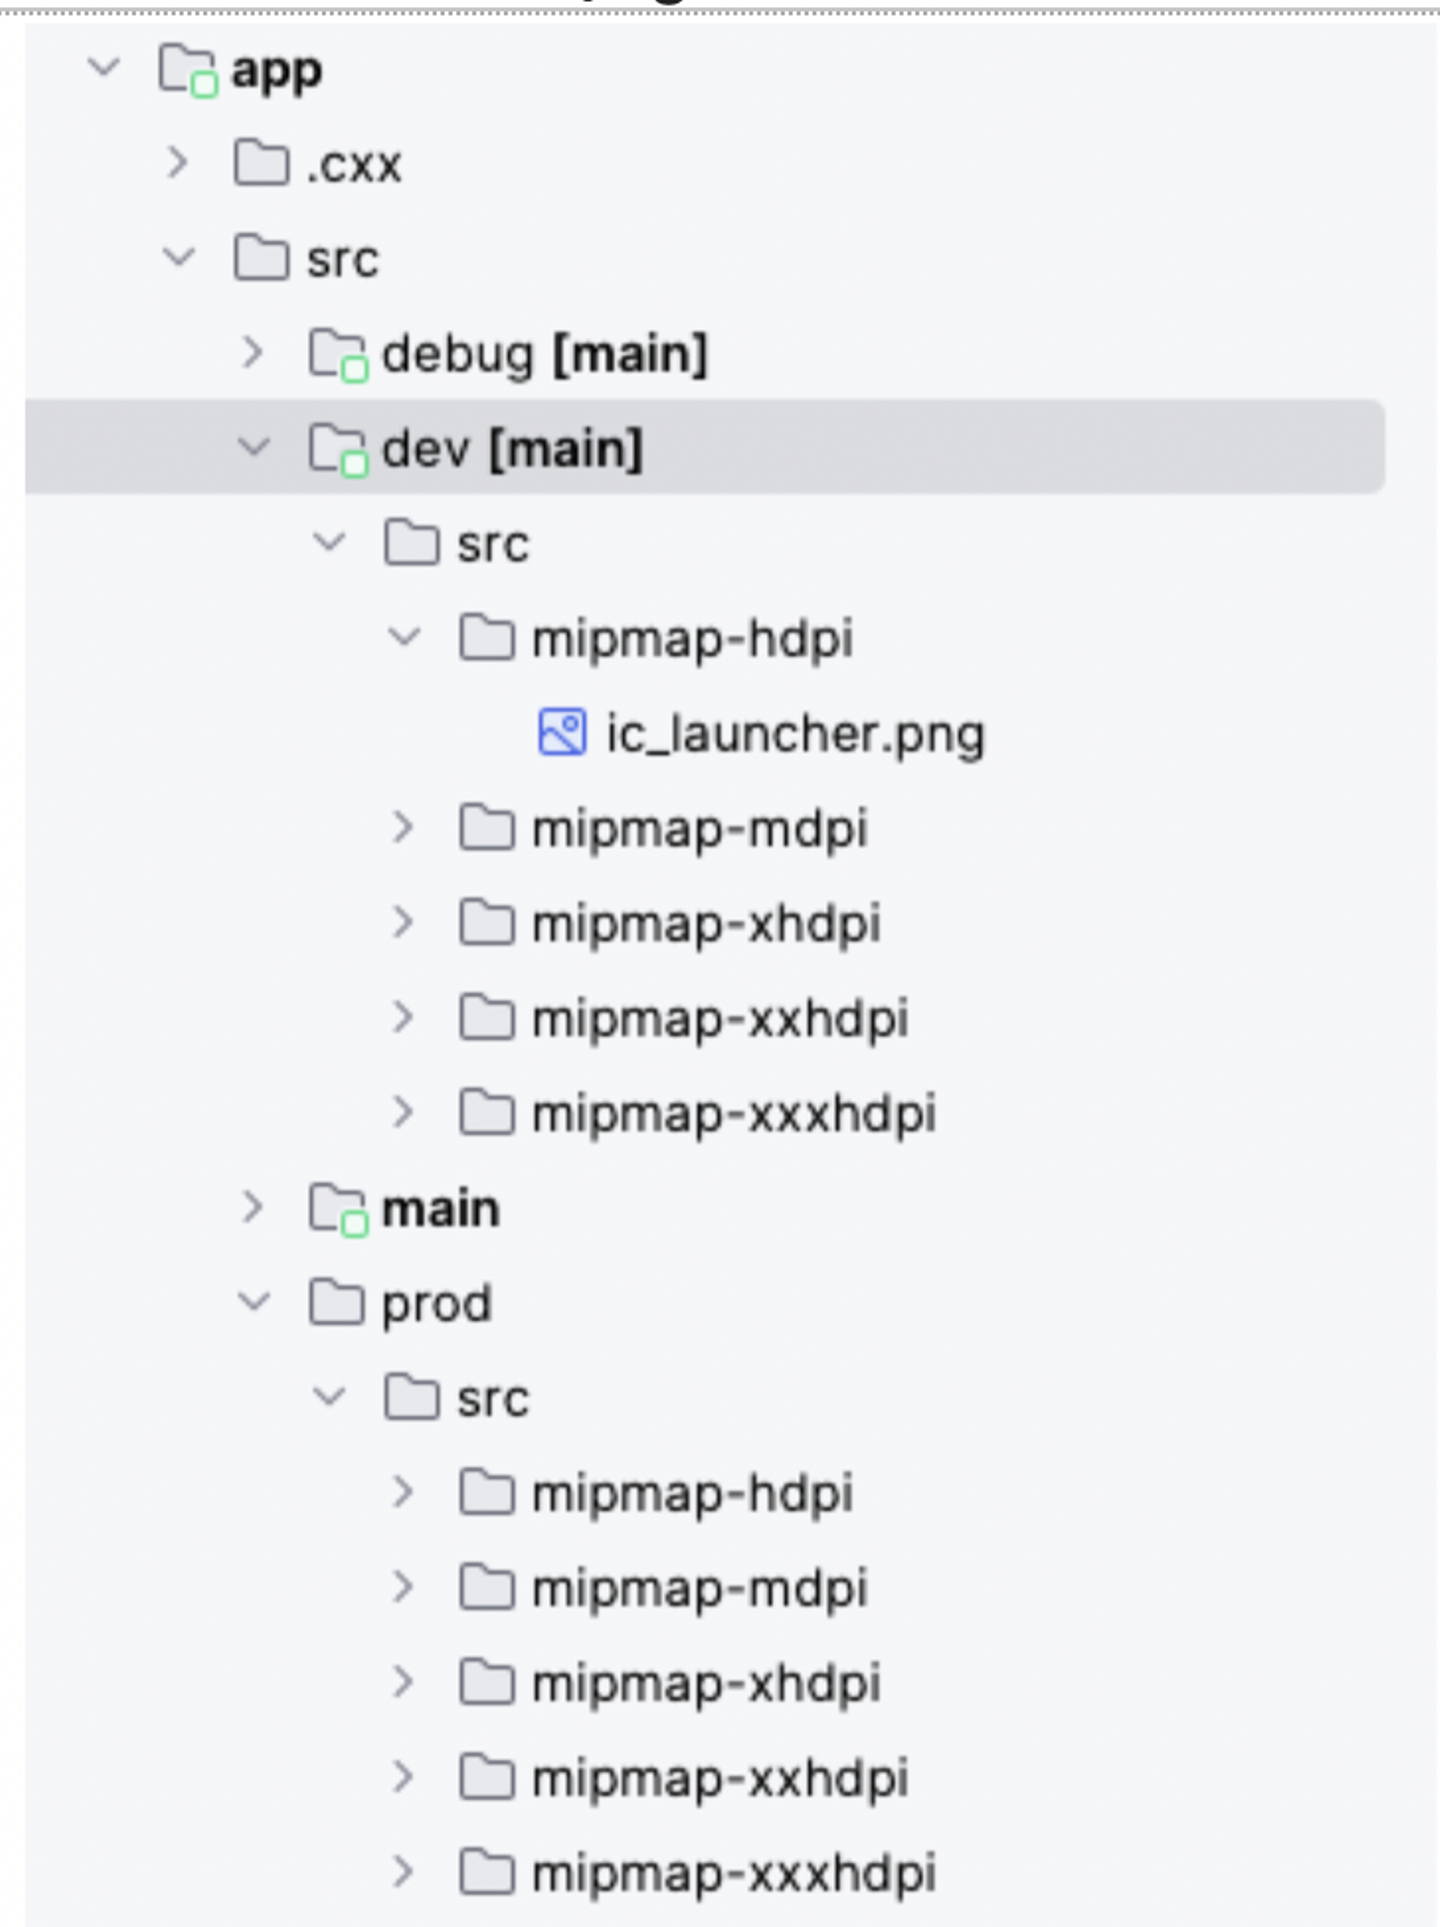Select mipmap-xxhdpi folder under dev

719,1019
